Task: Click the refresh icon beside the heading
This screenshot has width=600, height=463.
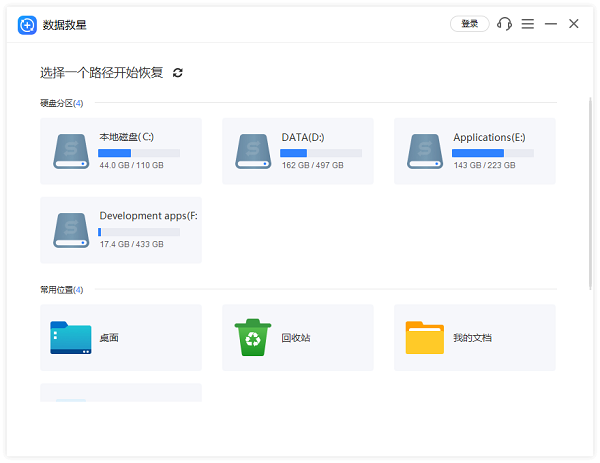Action: (x=178, y=73)
